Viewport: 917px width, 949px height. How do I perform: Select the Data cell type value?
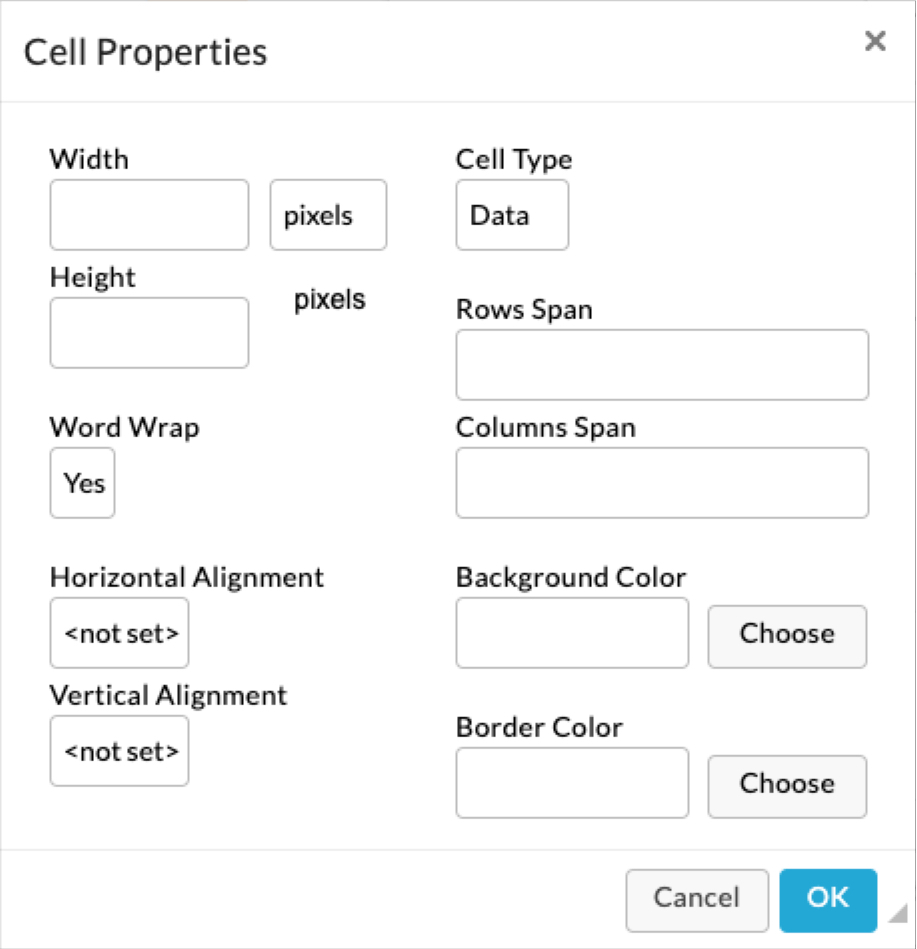tap(512, 215)
